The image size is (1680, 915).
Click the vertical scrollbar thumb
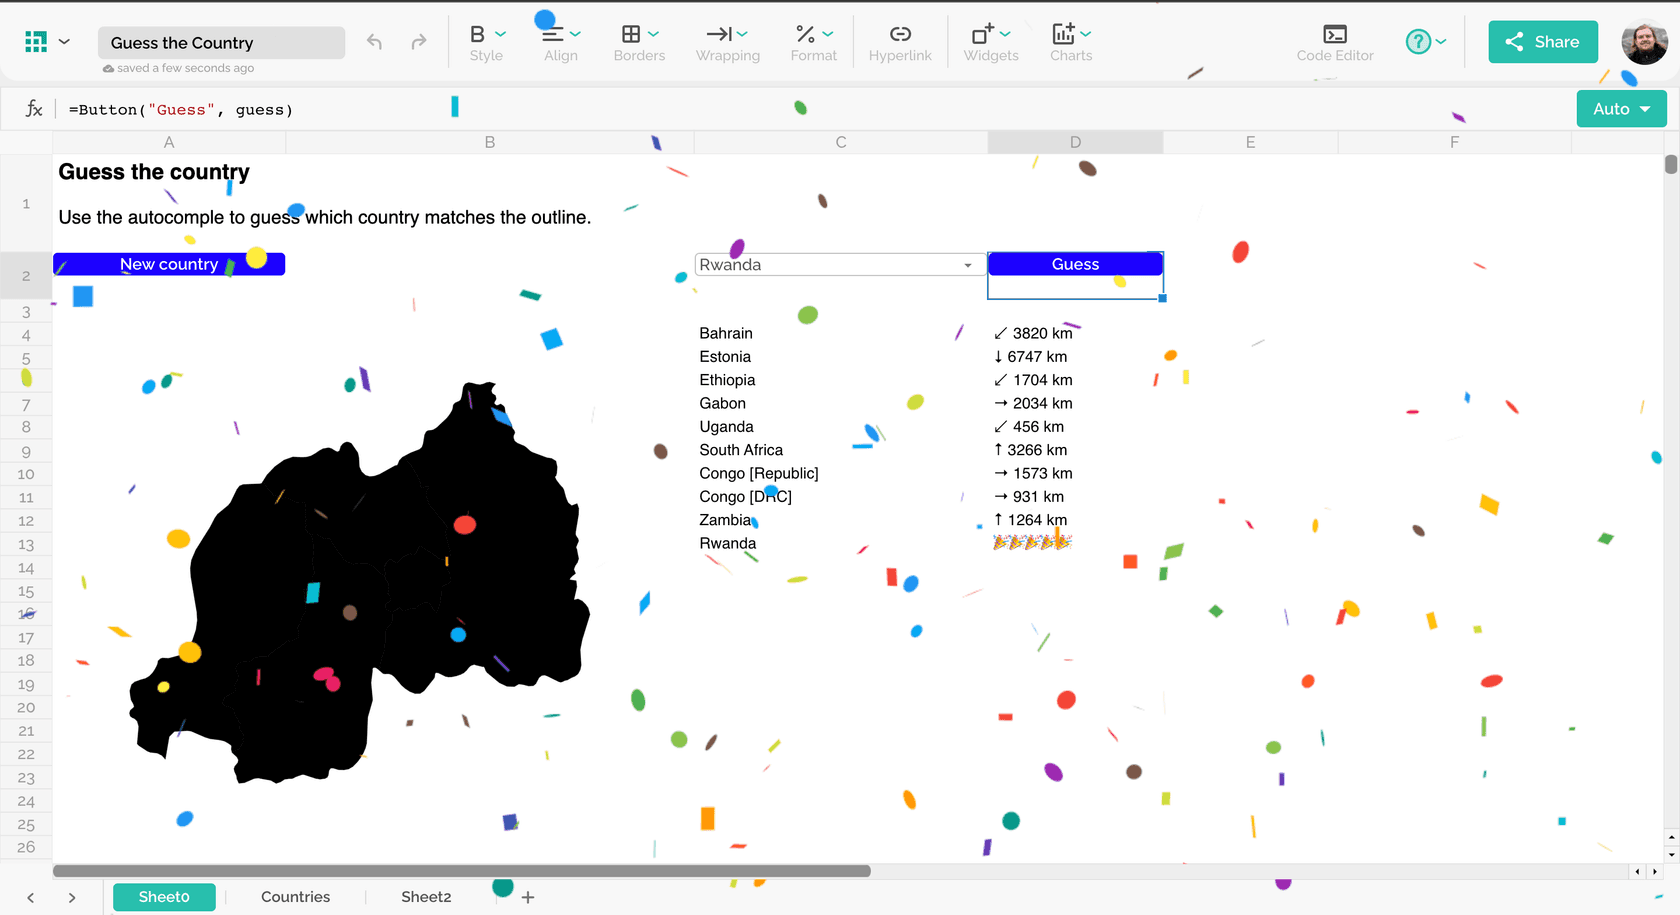coord(1671,165)
